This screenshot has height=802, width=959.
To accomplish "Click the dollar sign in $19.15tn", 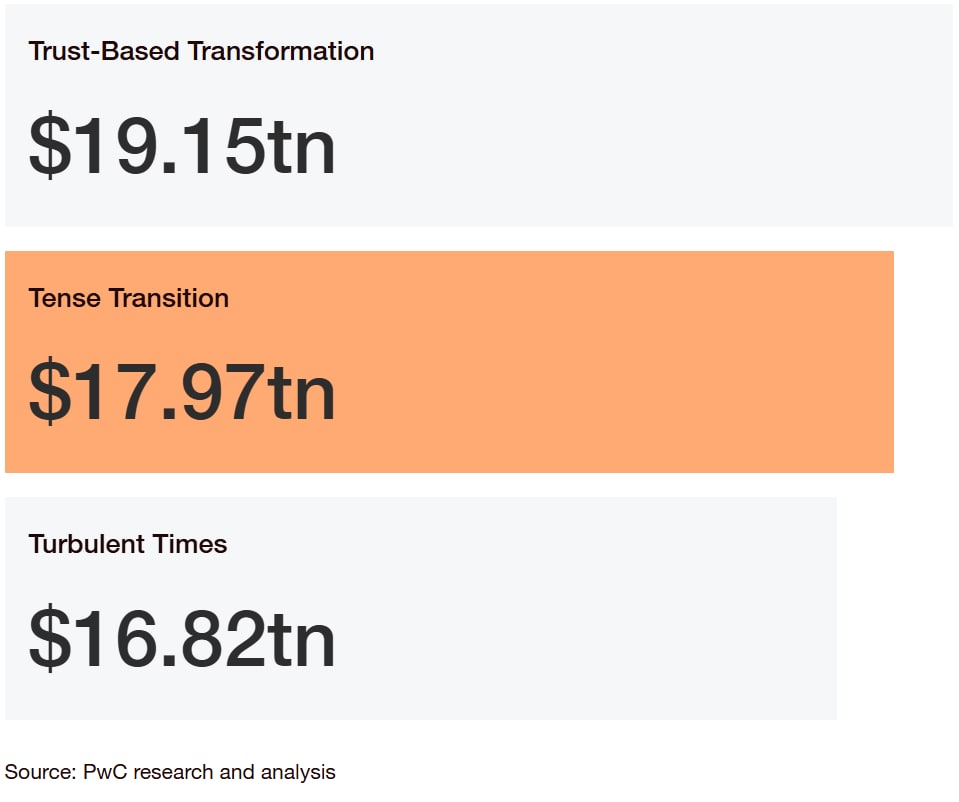I will coord(50,146).
